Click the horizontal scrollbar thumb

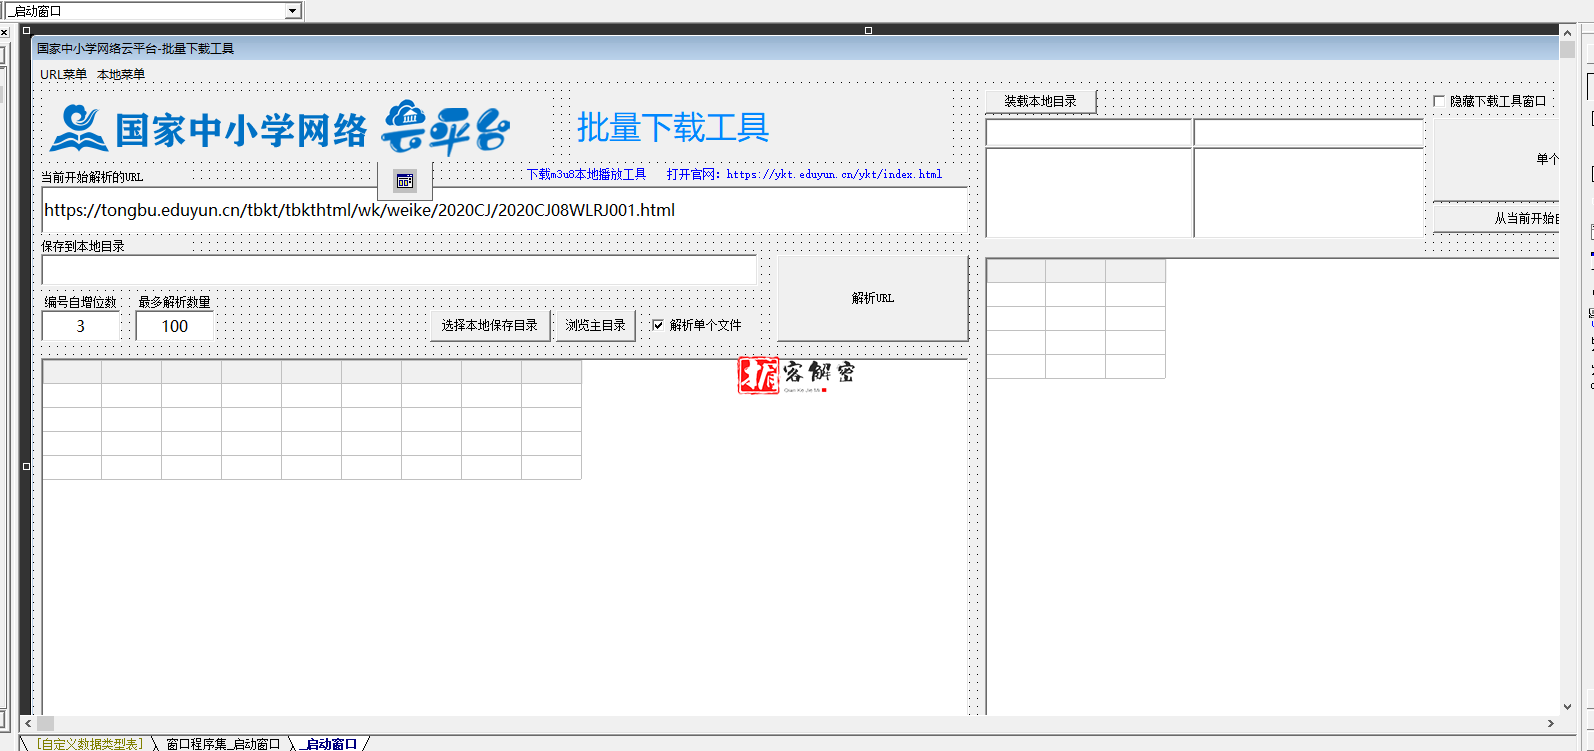(x=45, y=723)
